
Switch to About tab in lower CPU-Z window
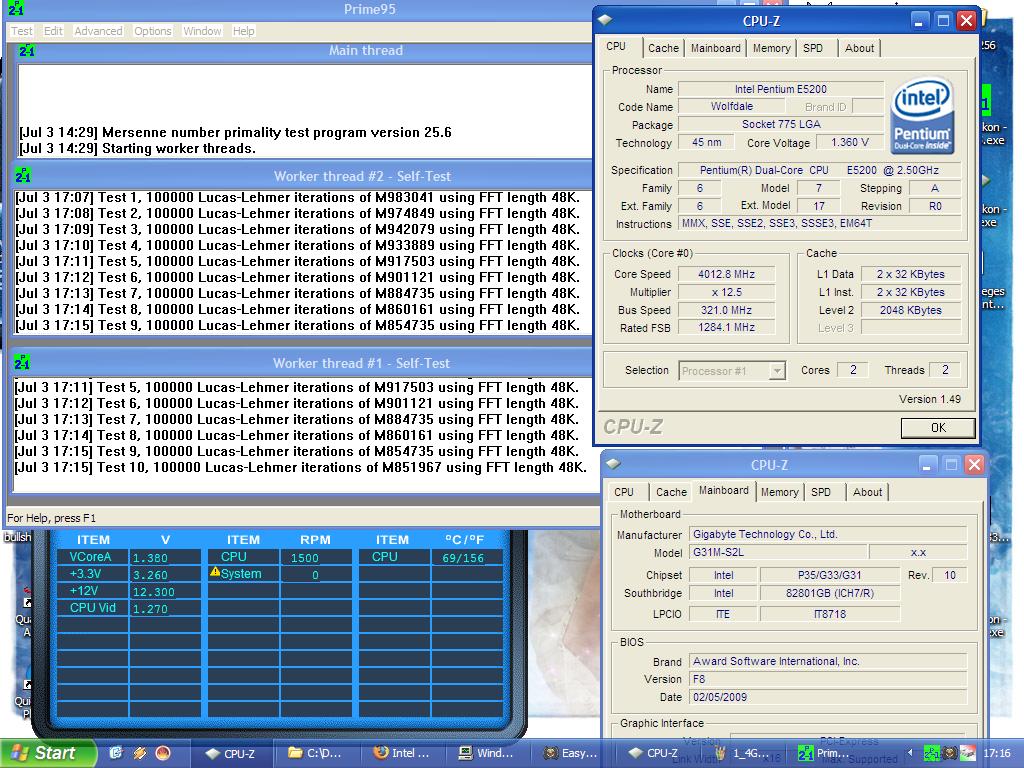[867, 492]
